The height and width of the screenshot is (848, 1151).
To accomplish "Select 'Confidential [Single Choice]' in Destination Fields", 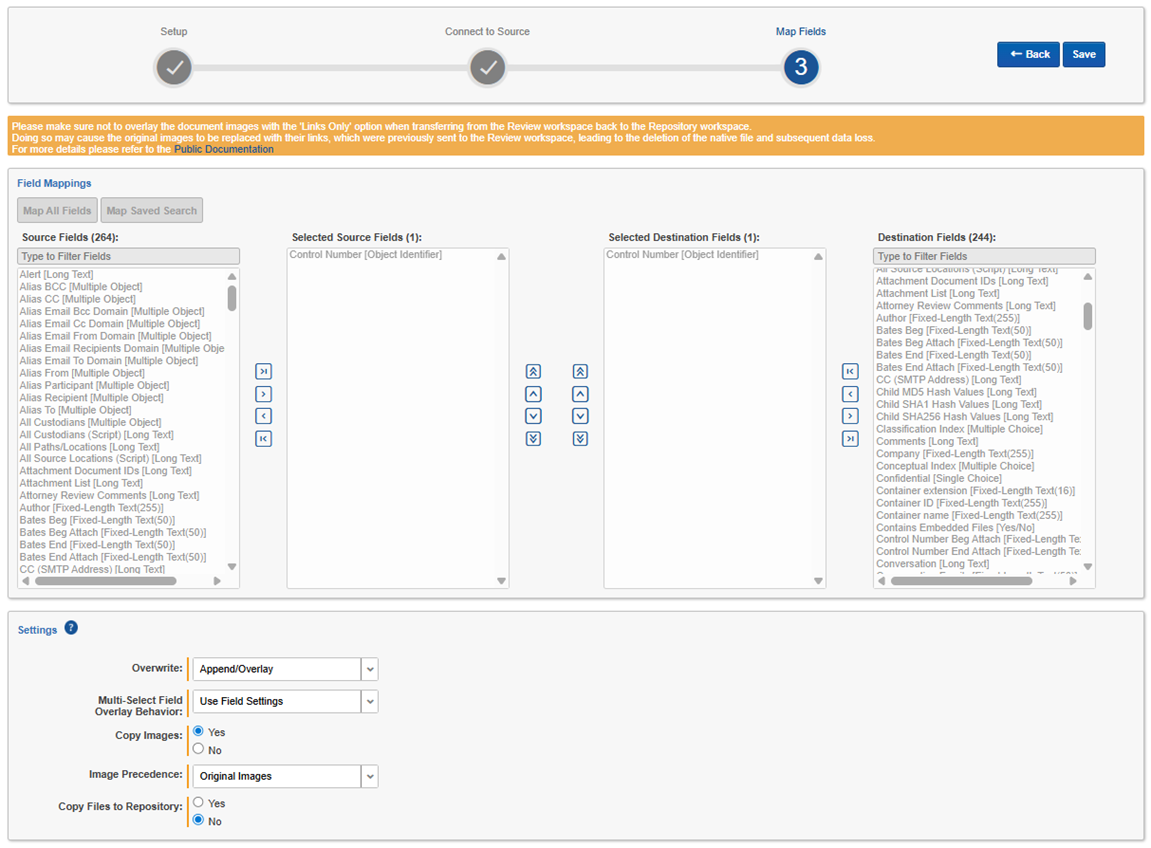I will (939, 479).
